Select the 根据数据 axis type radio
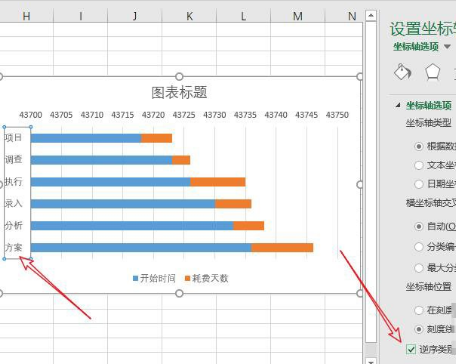 [419, 146]
